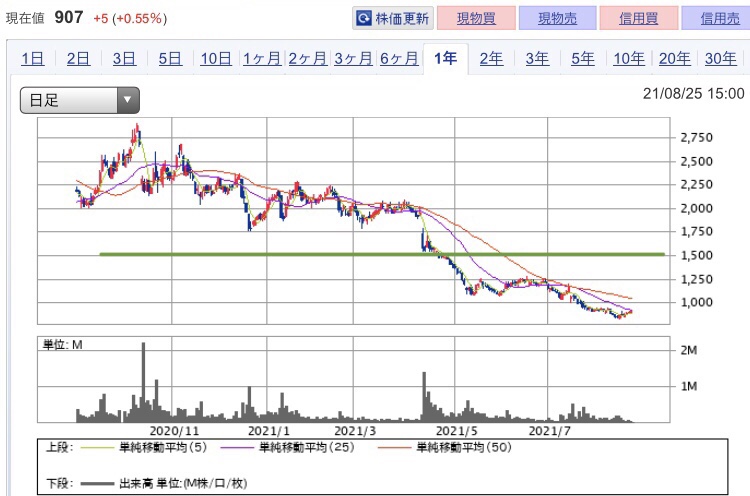Click the 2021/3 date axis label
The height and width of the screenshot is (496, 750).
click(355, 431)
